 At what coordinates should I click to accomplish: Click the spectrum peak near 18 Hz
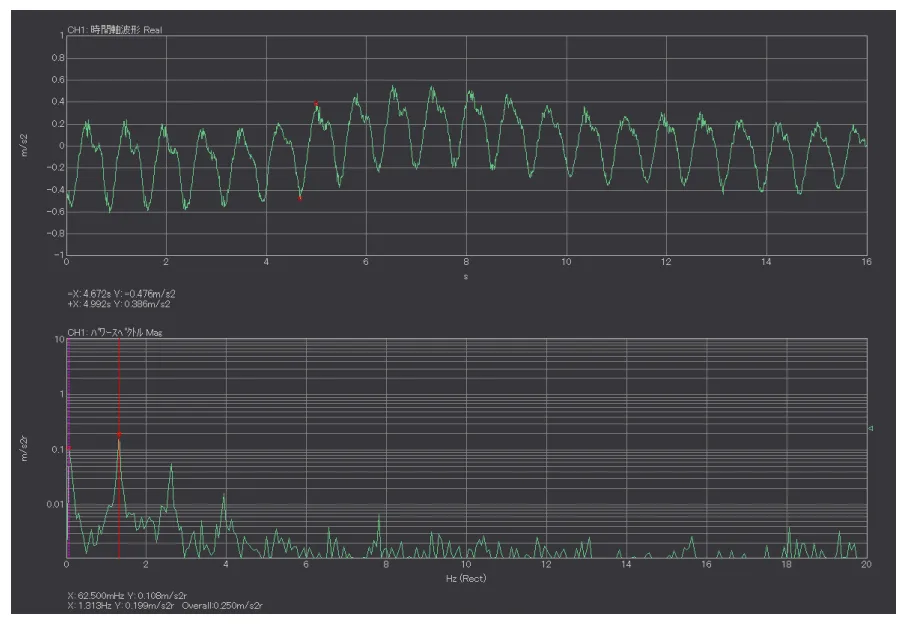click(788, 528)
